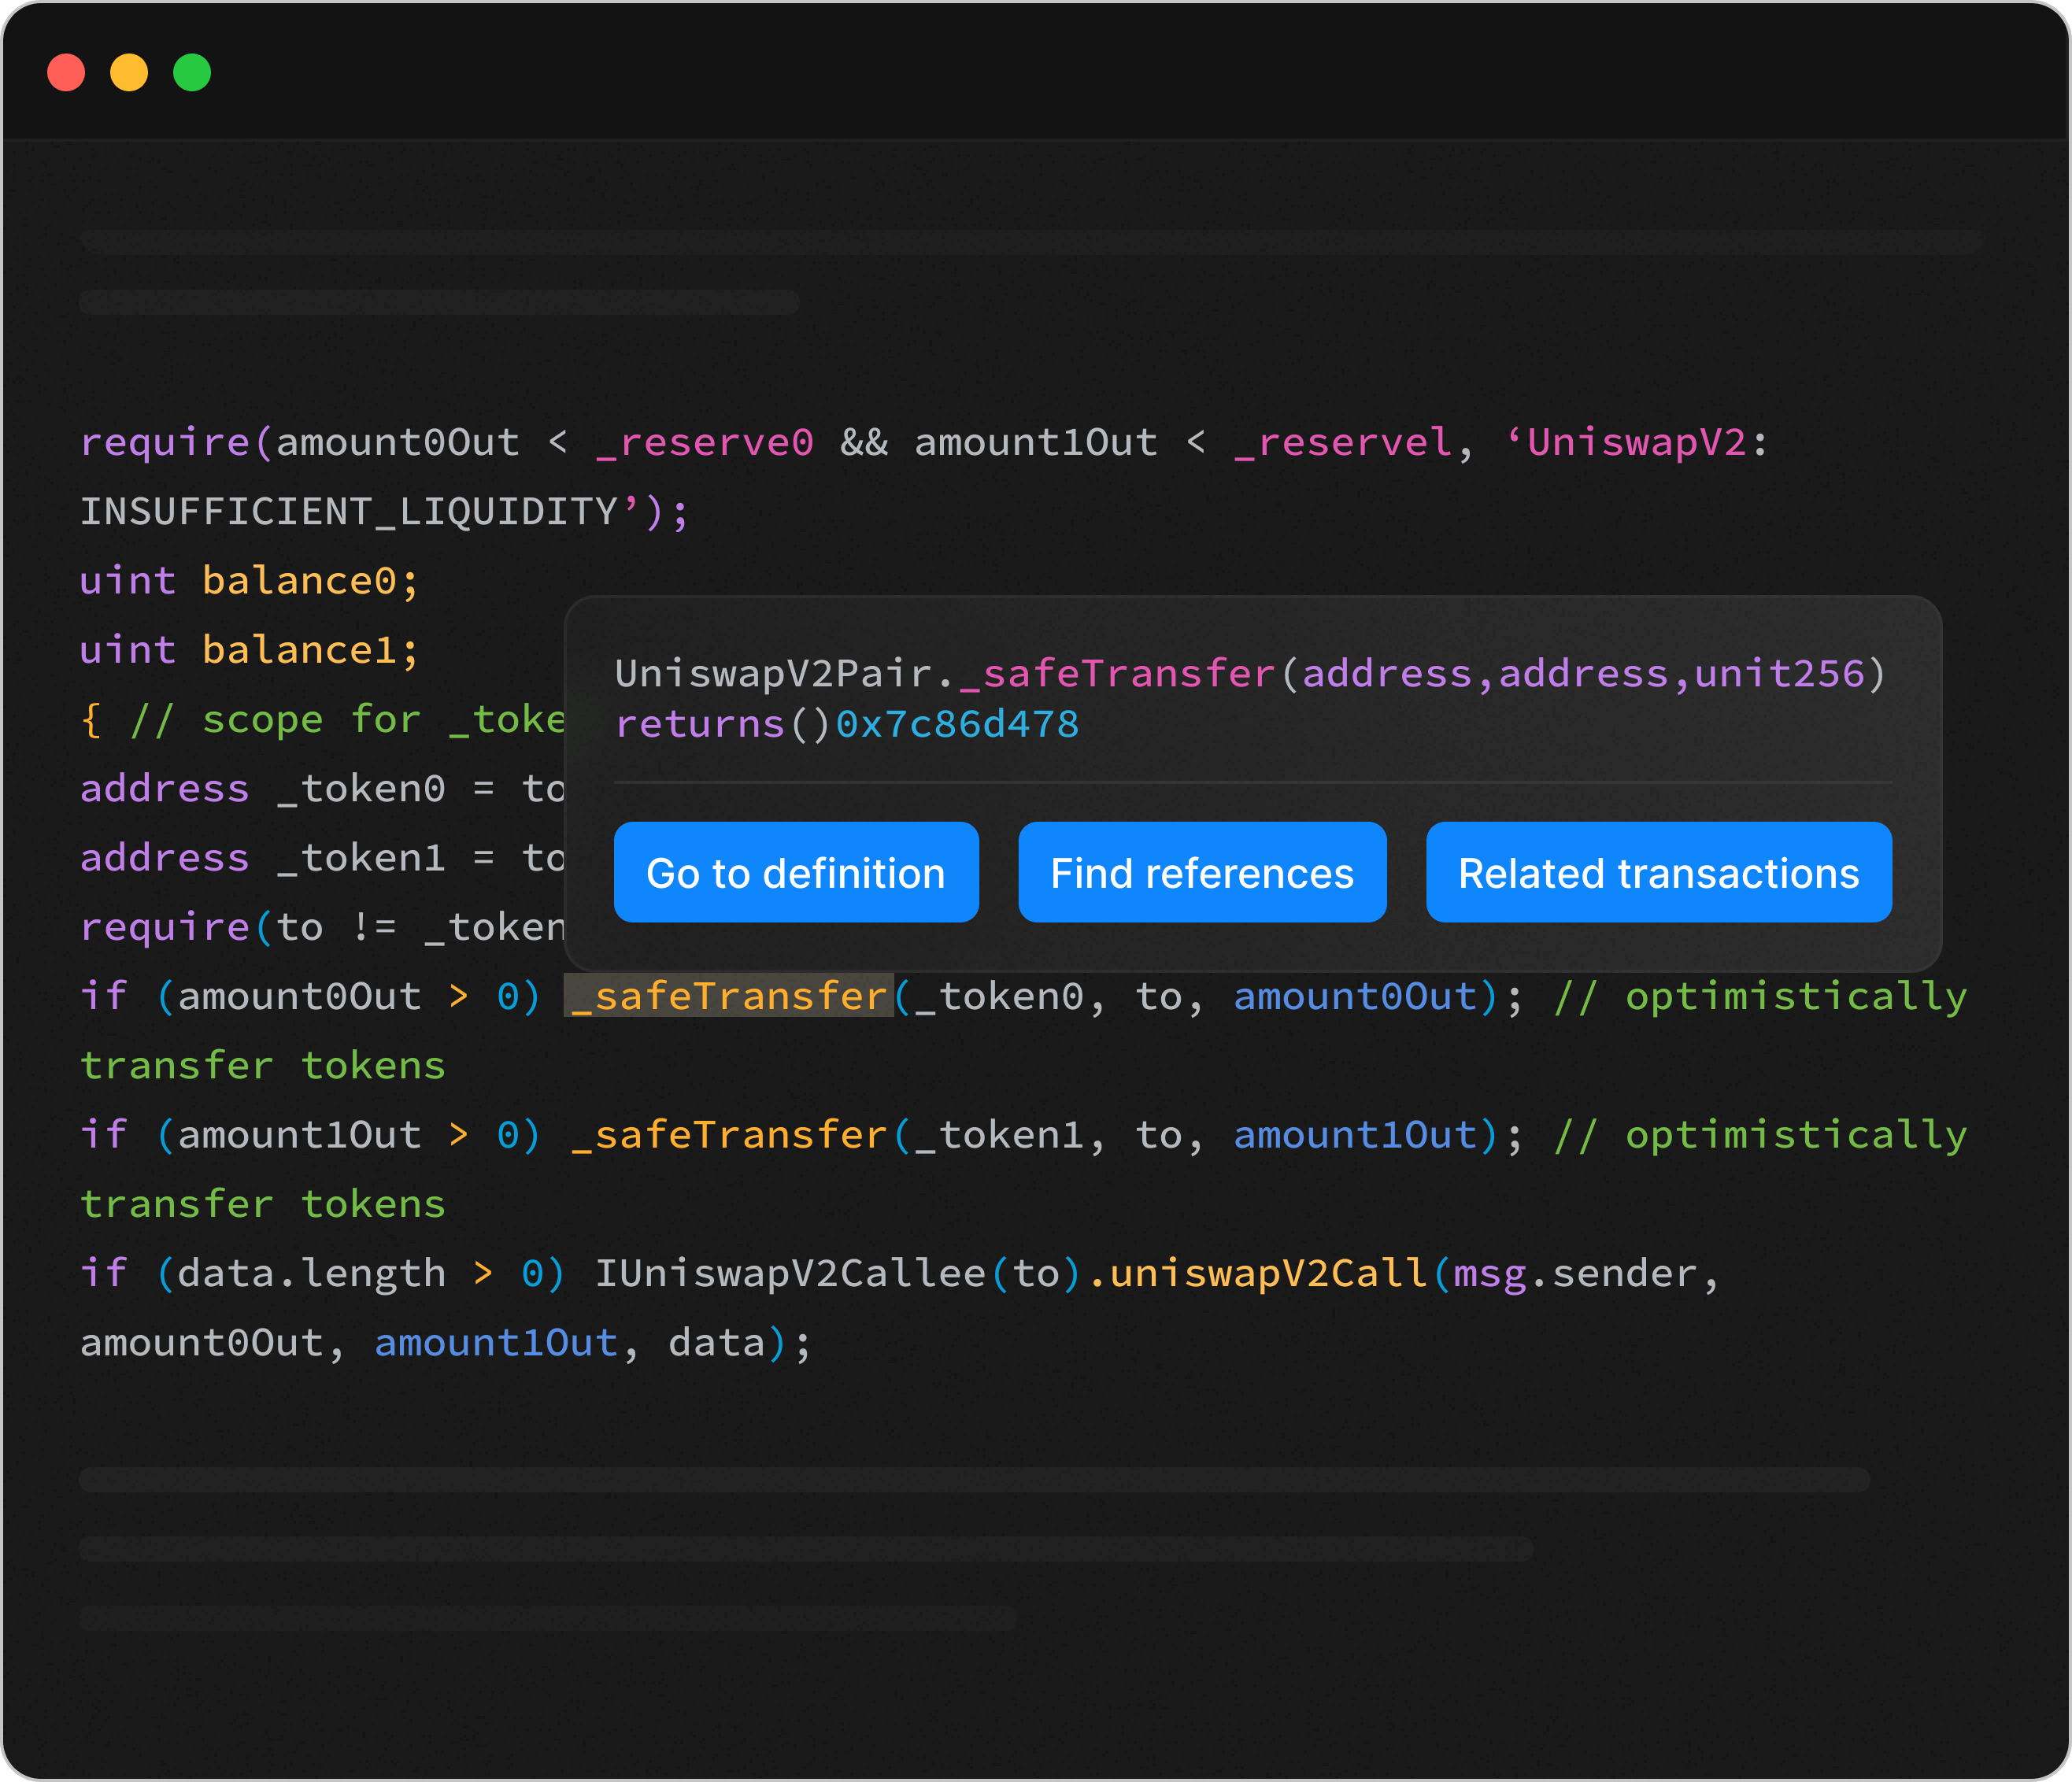
Task: Click the blue amount1Out in the last line
Action: [496, 1343]
